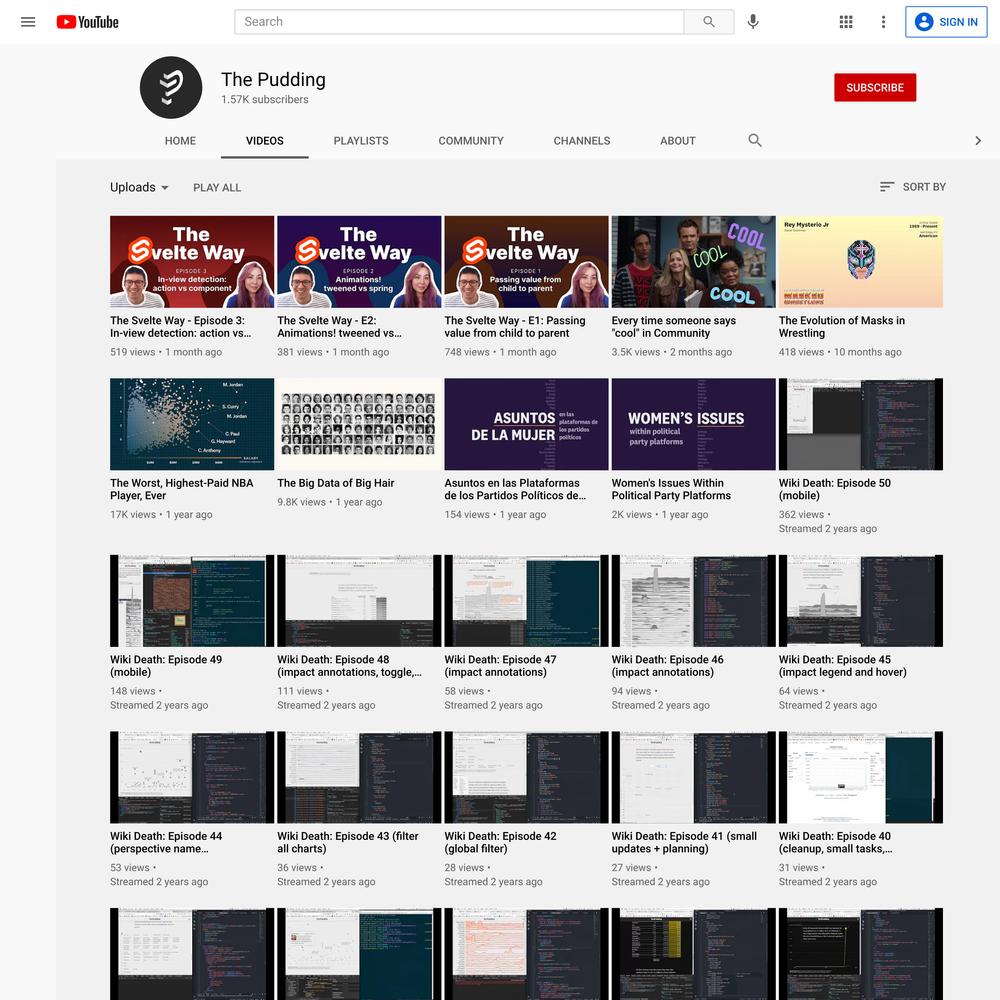The width and height of the screenshot is (1000, 1000).
Task: Click title "The Worst, Highest-Paid NBA Player, Ever"
Action: pyautogui.click(x=182, y=489)
